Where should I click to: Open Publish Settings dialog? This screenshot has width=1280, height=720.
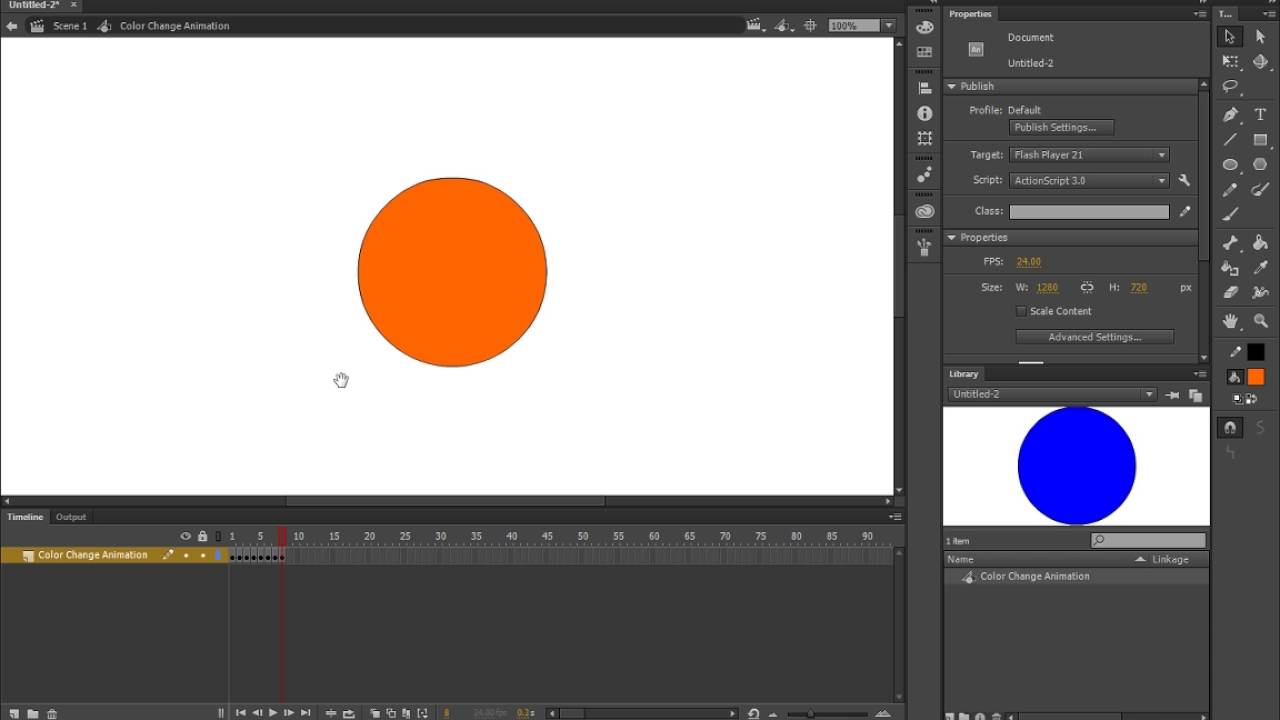pyautogui.click(x=1061, y=128)
